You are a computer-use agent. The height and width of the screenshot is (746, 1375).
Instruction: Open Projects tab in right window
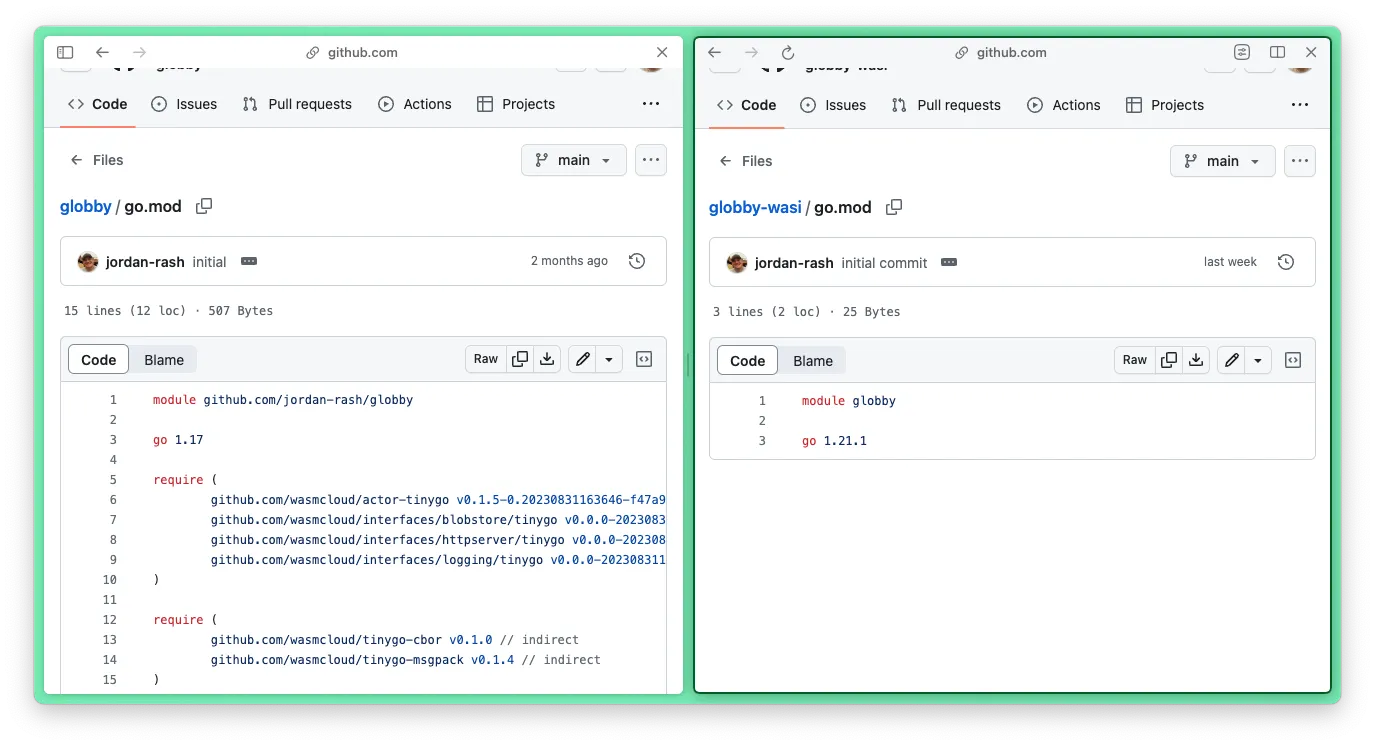1165,105
